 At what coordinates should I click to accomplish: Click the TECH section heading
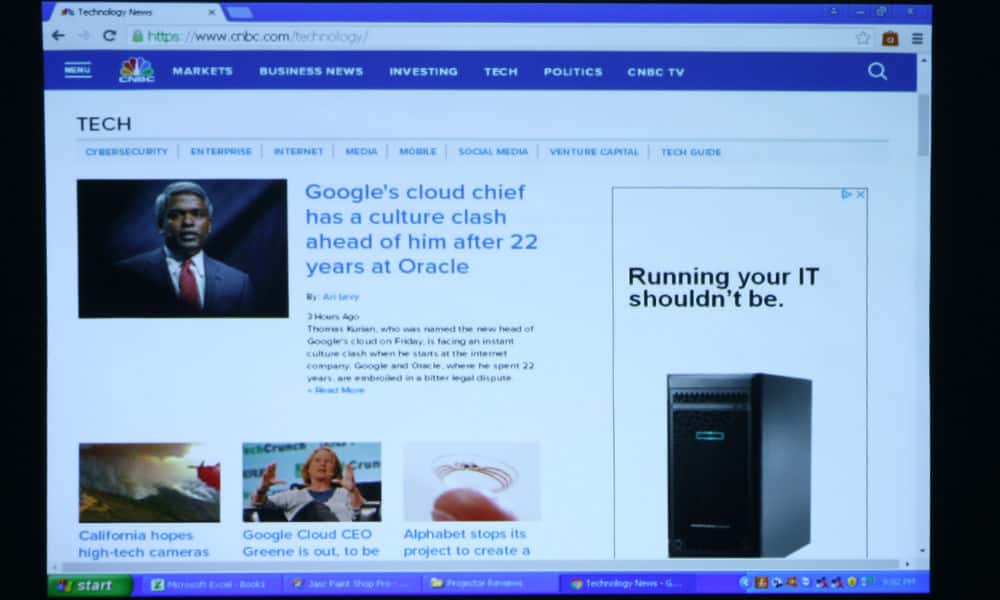pyautogui.click(x=104, y=124)
